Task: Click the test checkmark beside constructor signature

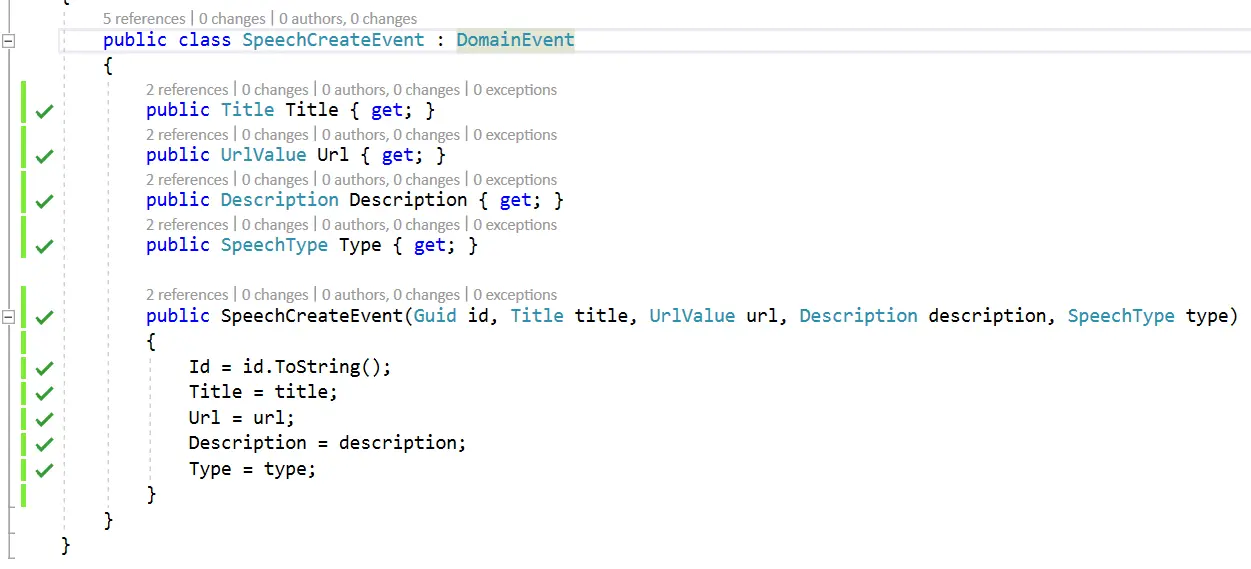Action: click(43, 317)
